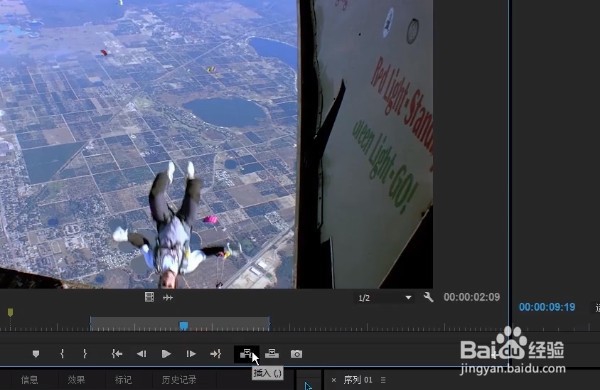Open the wrench settings menu

(x=429, y=297)
